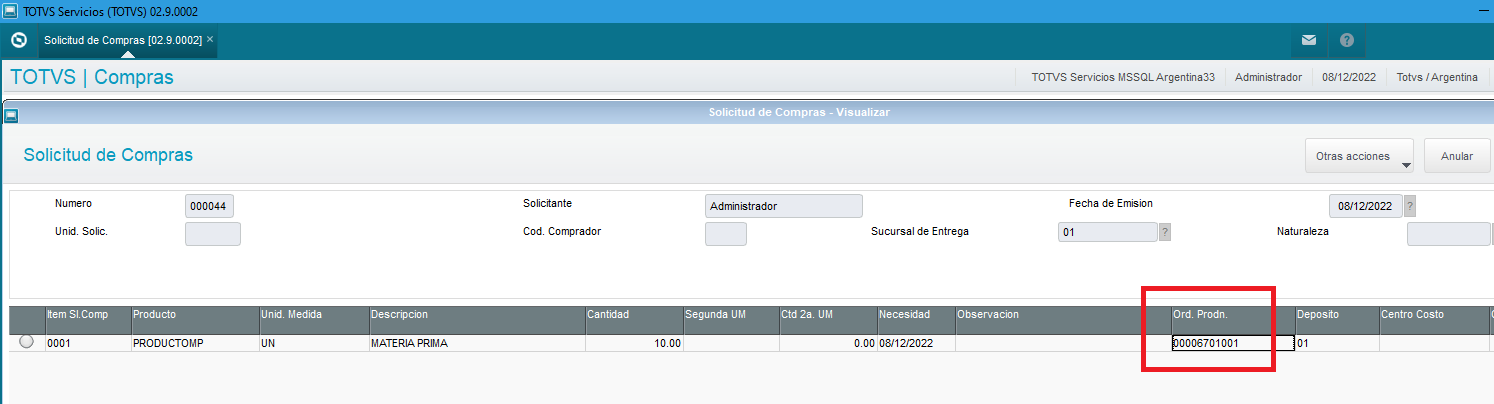Click the Deposito cell 01
Screen dimensions: 1494x404
click(x=1337, y=343)
